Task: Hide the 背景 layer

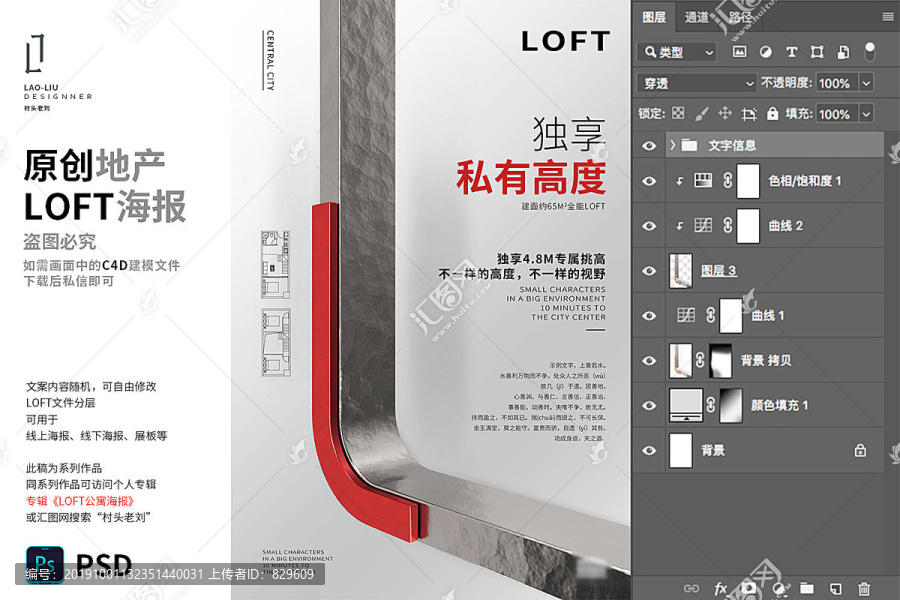Action: point(649,450)
